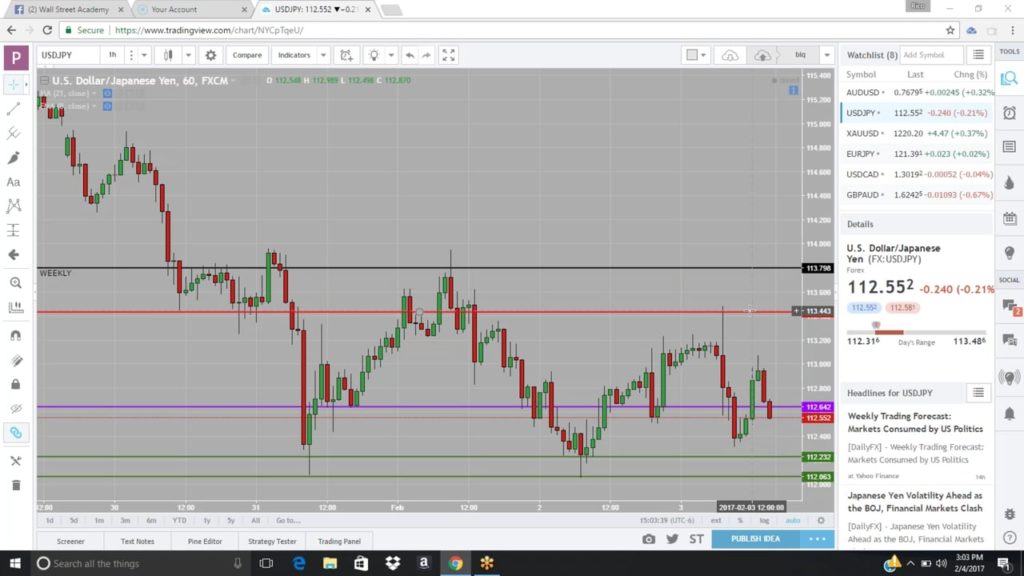Open the Text Notes tab
The image size is (1024, 576).
click(x=137, y=541)
